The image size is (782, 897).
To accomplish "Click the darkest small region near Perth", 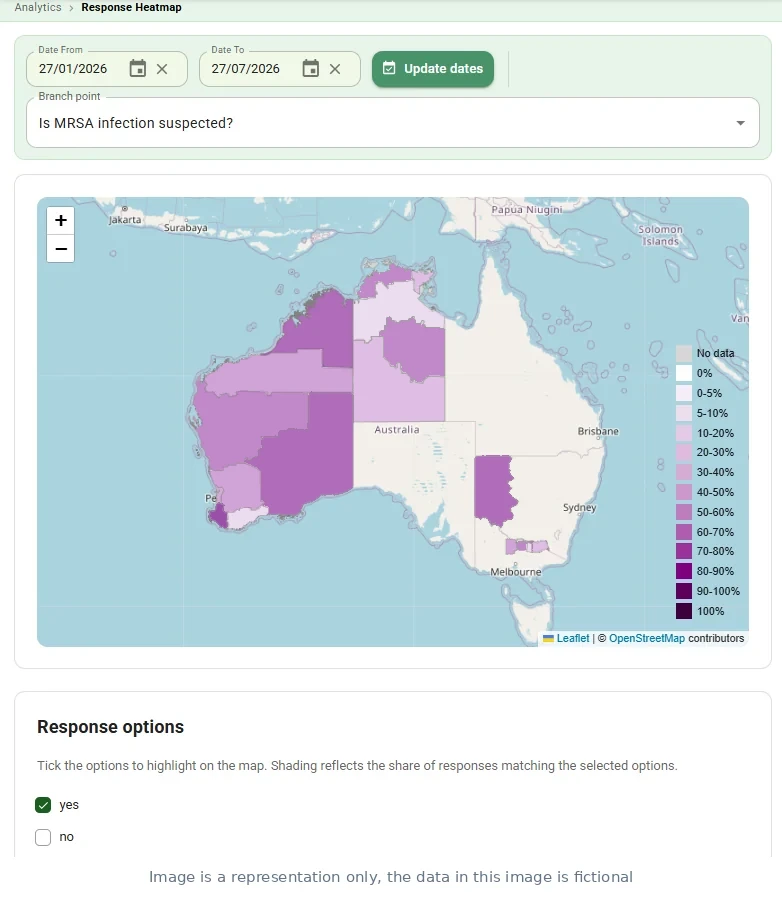I will [x=218, y=516].
